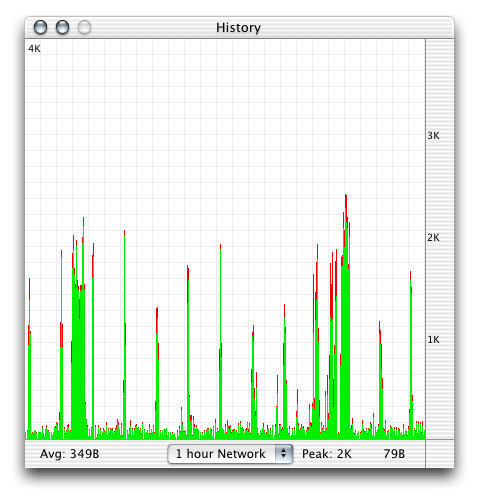Select the Peak: 2K readout
This screenshot has width=480, height=504.
(327, 454)
